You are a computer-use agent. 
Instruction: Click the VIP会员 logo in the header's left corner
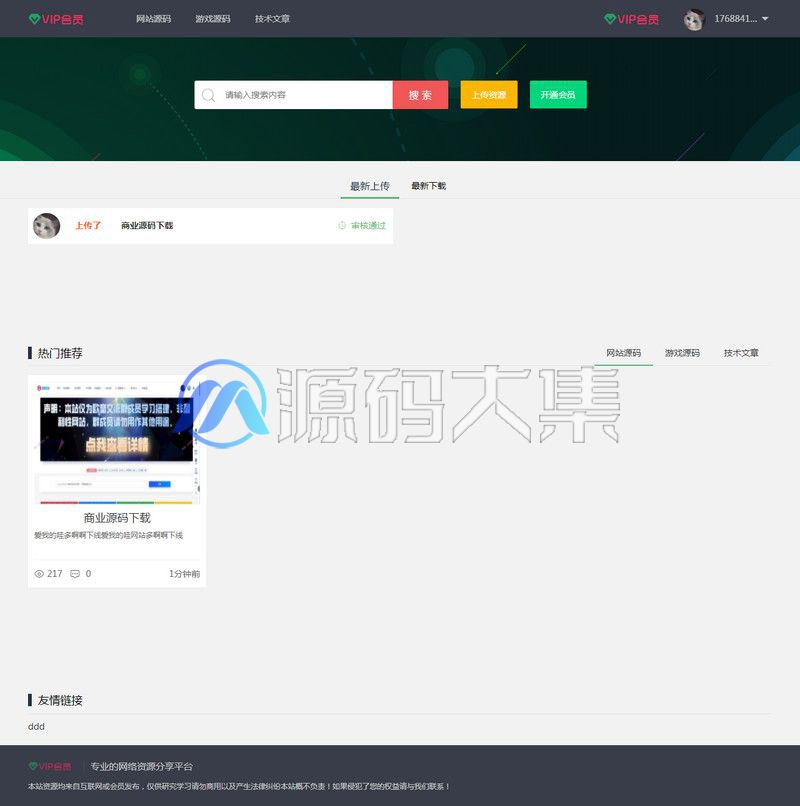56,19
